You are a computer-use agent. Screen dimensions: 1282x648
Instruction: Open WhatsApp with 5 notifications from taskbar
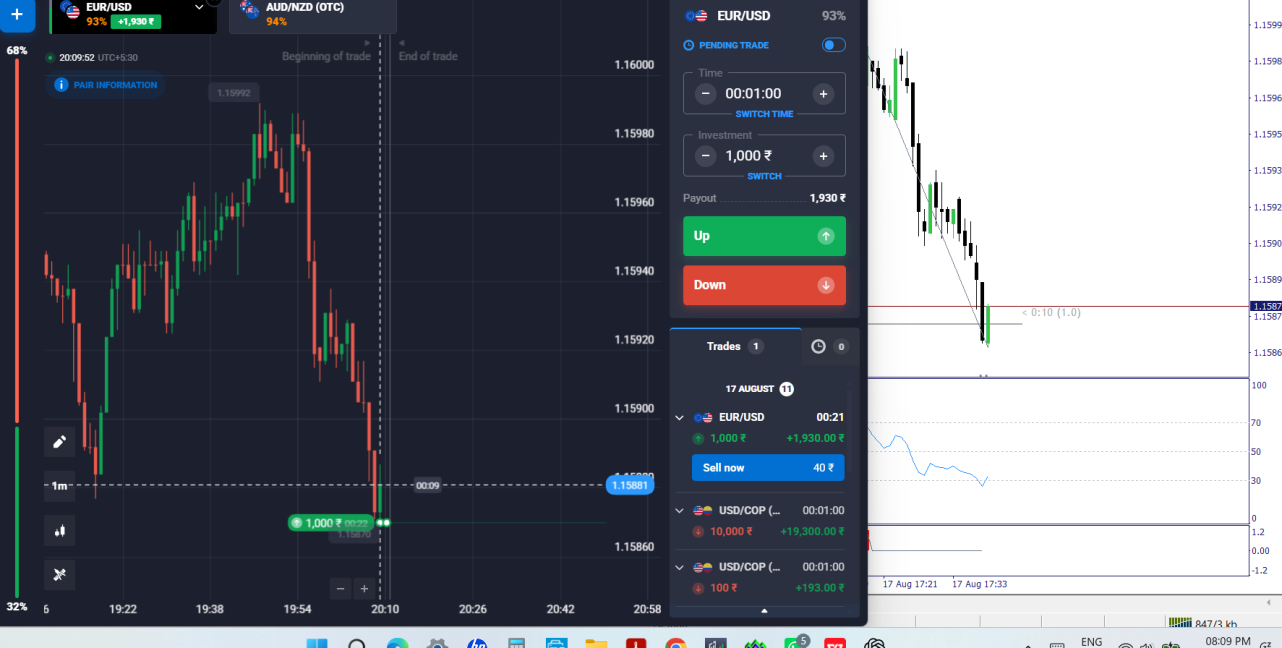tap(796, 643)
